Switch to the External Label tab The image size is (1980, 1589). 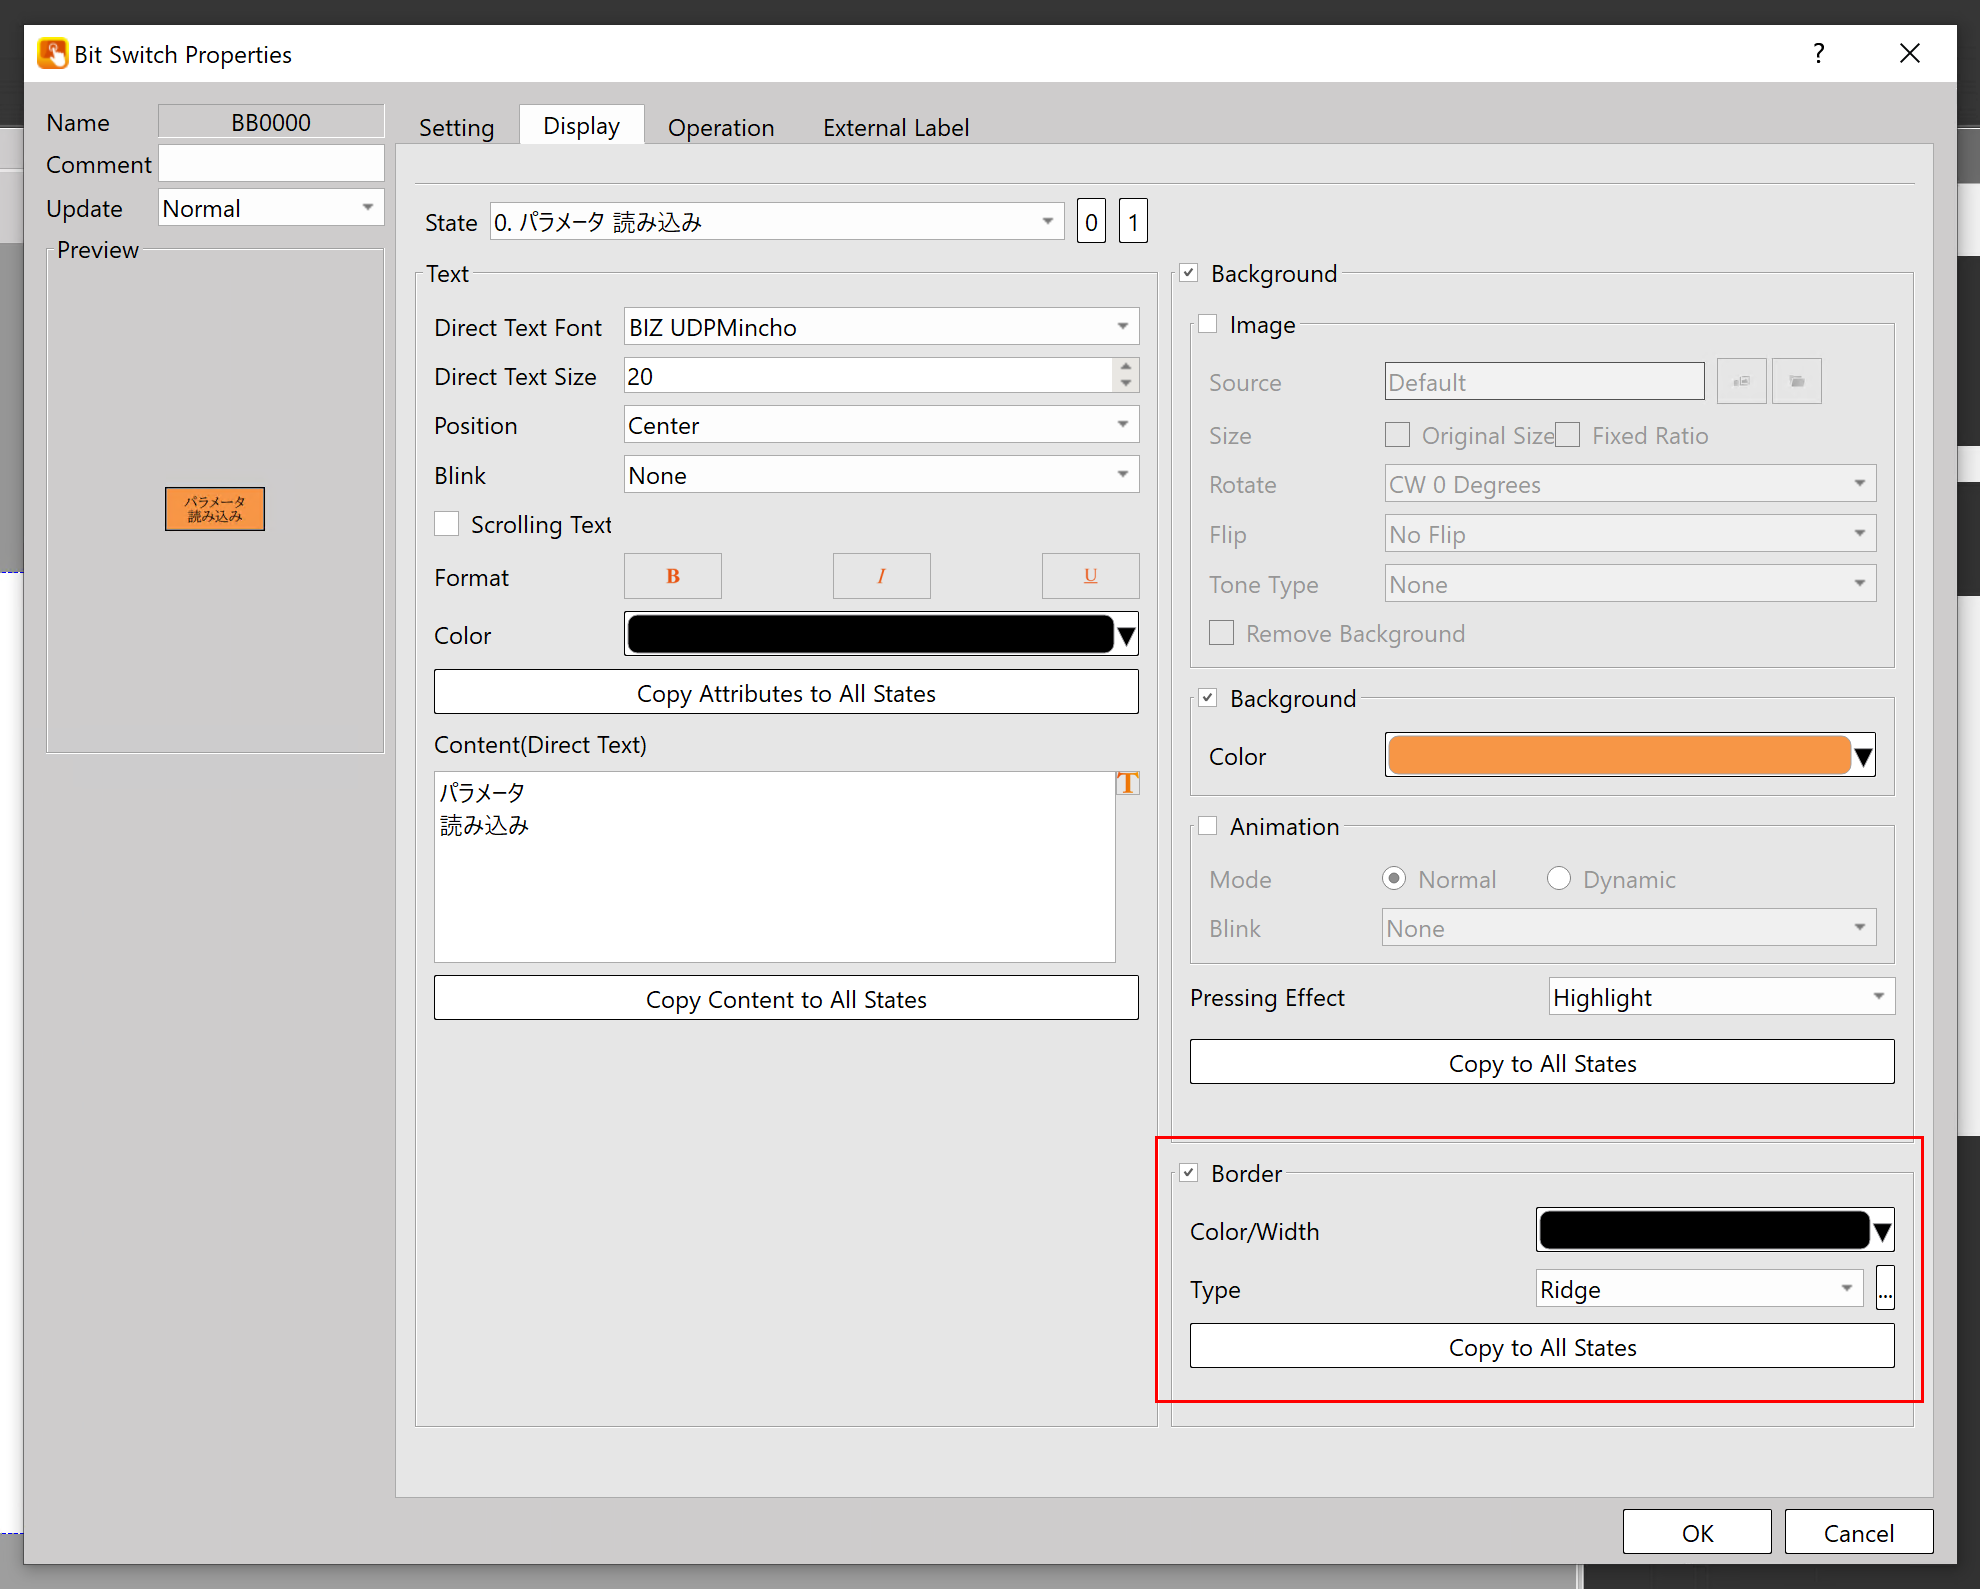tap(895, 127)
